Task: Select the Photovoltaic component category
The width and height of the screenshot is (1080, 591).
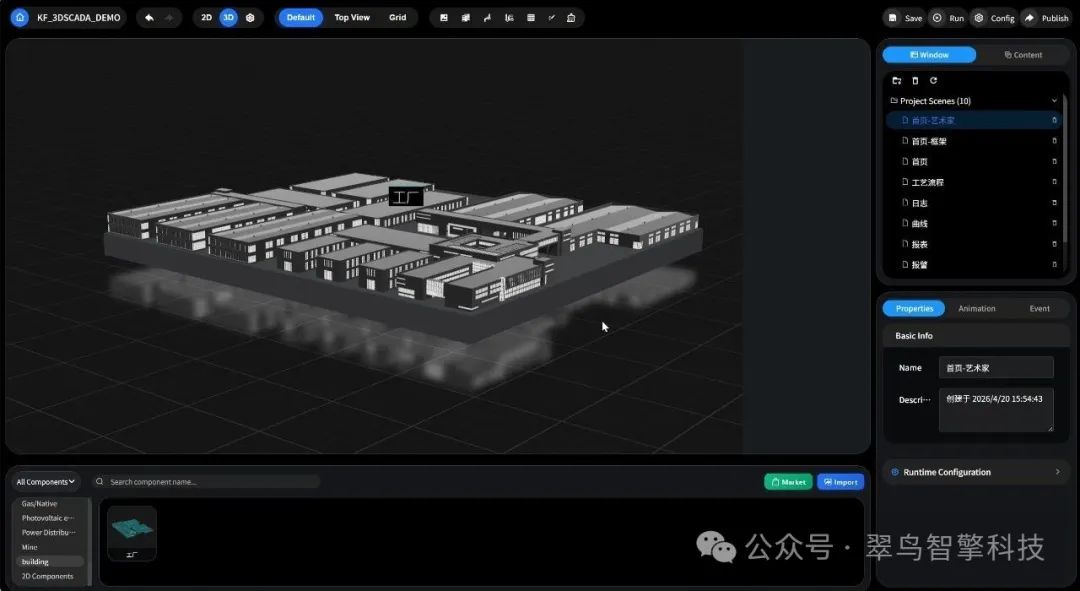Action: click(48, 518)
